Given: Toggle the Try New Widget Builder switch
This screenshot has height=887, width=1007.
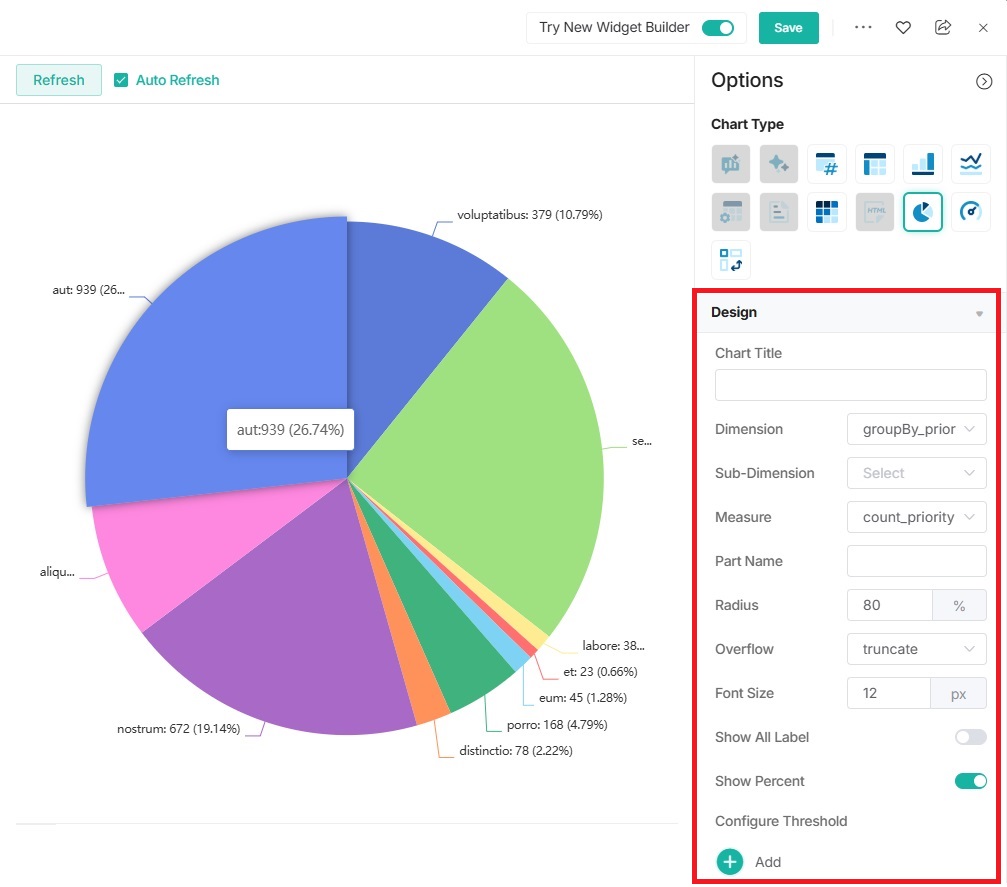Looking at the screenshot, I should pos(718,28).
